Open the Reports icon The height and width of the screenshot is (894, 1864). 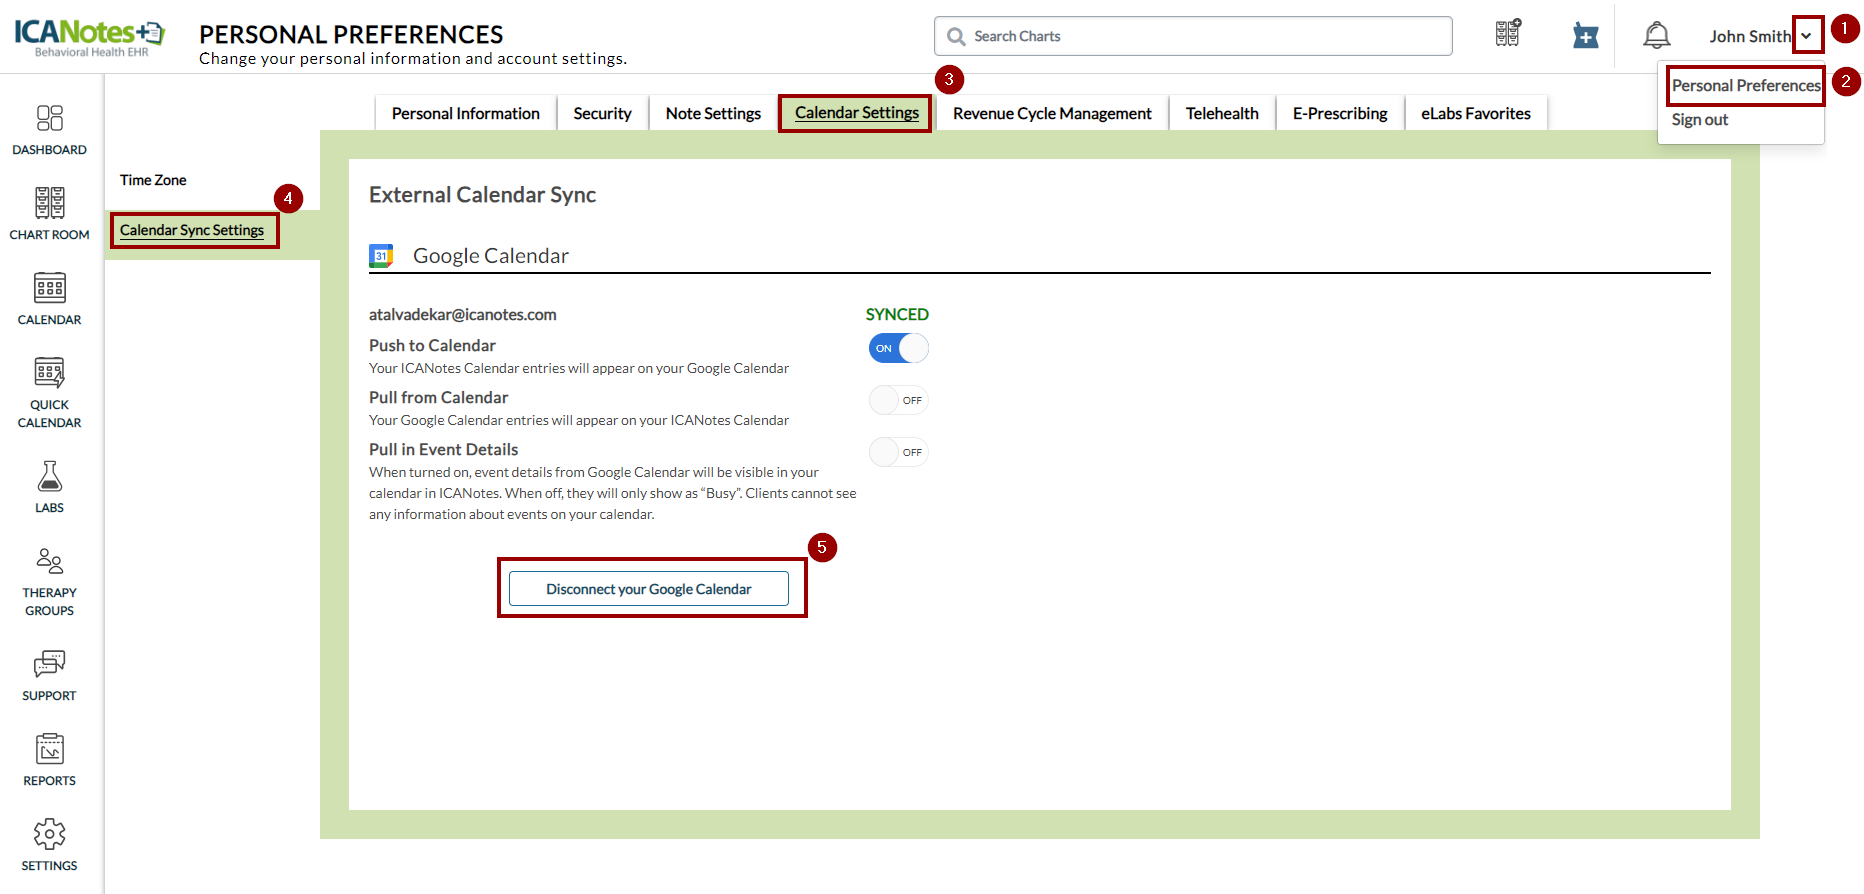tap(49, 750)
